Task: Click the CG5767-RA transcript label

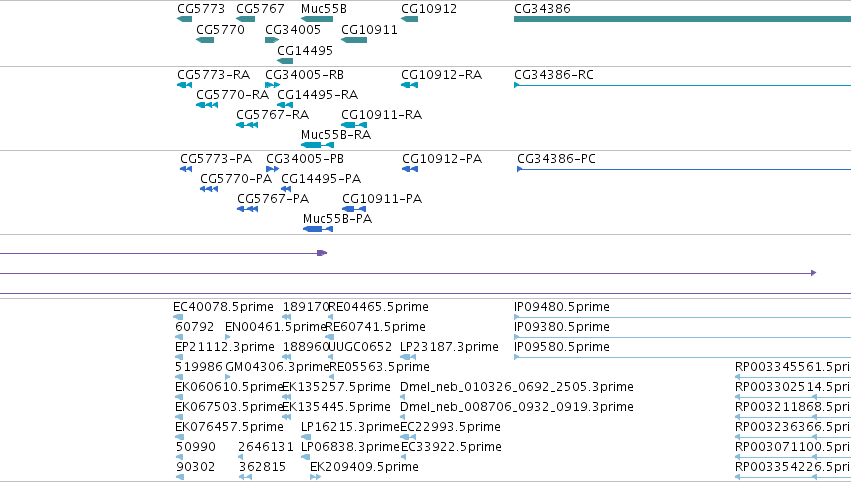Action: pos(272,115)
